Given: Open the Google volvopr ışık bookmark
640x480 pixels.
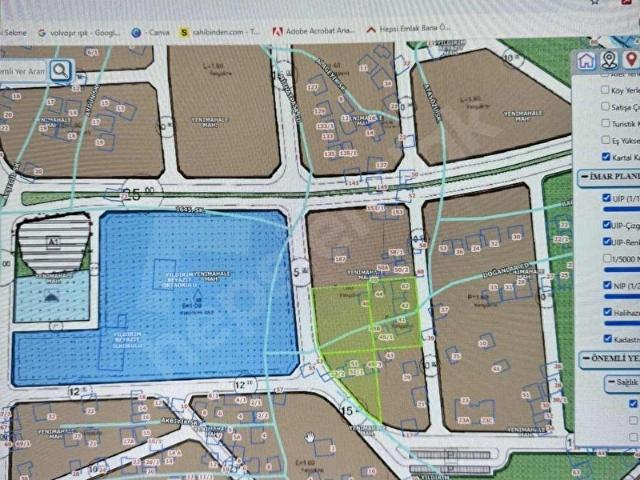Looking at the screenshot, I should (x=79, y=33).
